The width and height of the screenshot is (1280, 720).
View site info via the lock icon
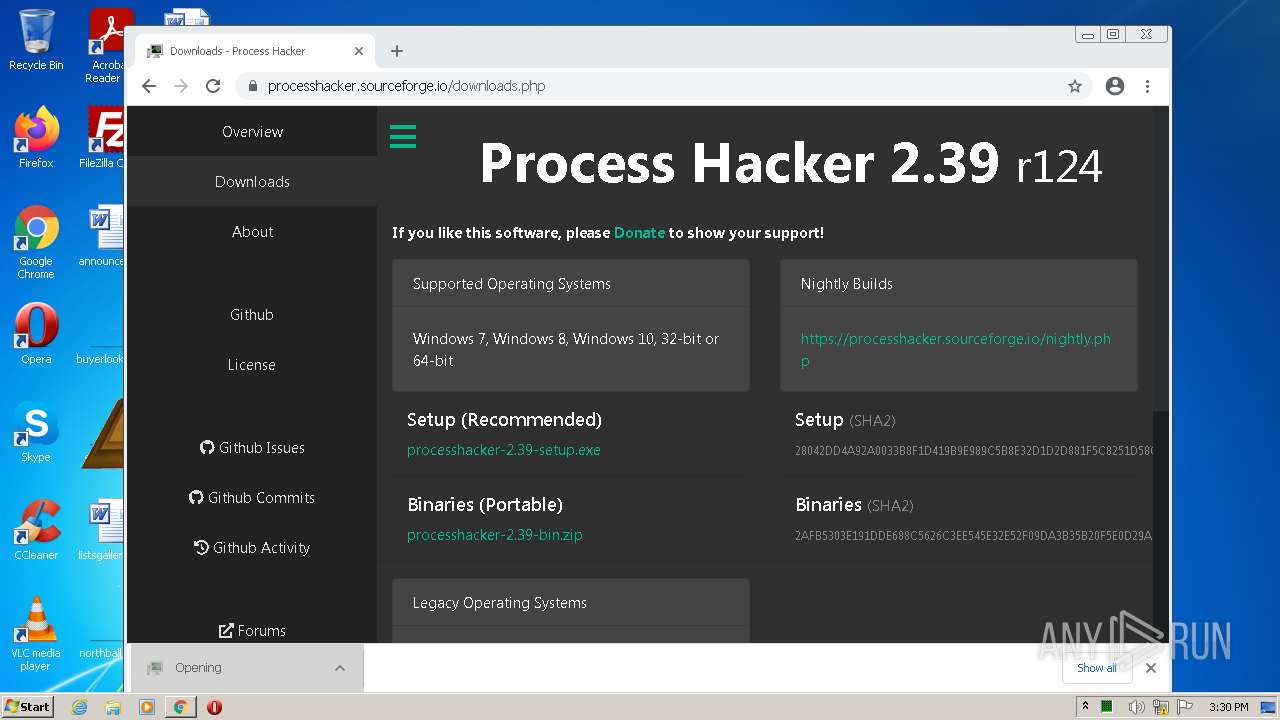click(253, 86)
